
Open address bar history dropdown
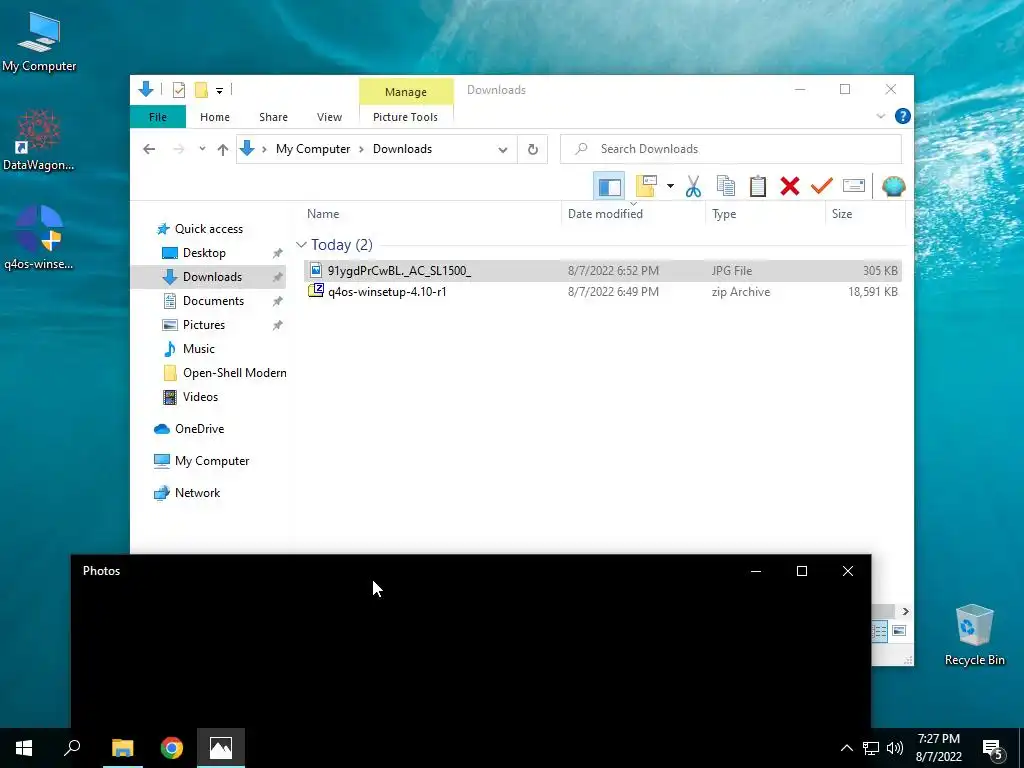[502, 150]
